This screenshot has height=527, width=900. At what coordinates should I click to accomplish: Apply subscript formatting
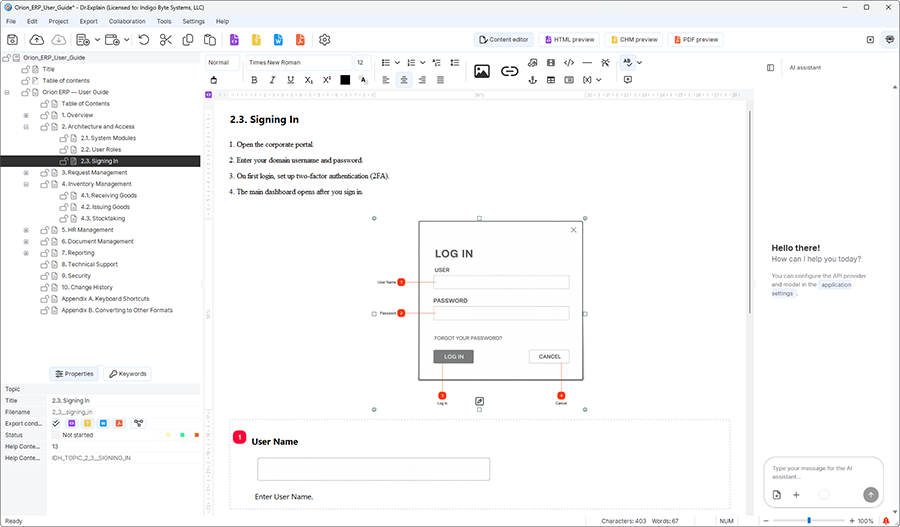[x=309, y=80]
